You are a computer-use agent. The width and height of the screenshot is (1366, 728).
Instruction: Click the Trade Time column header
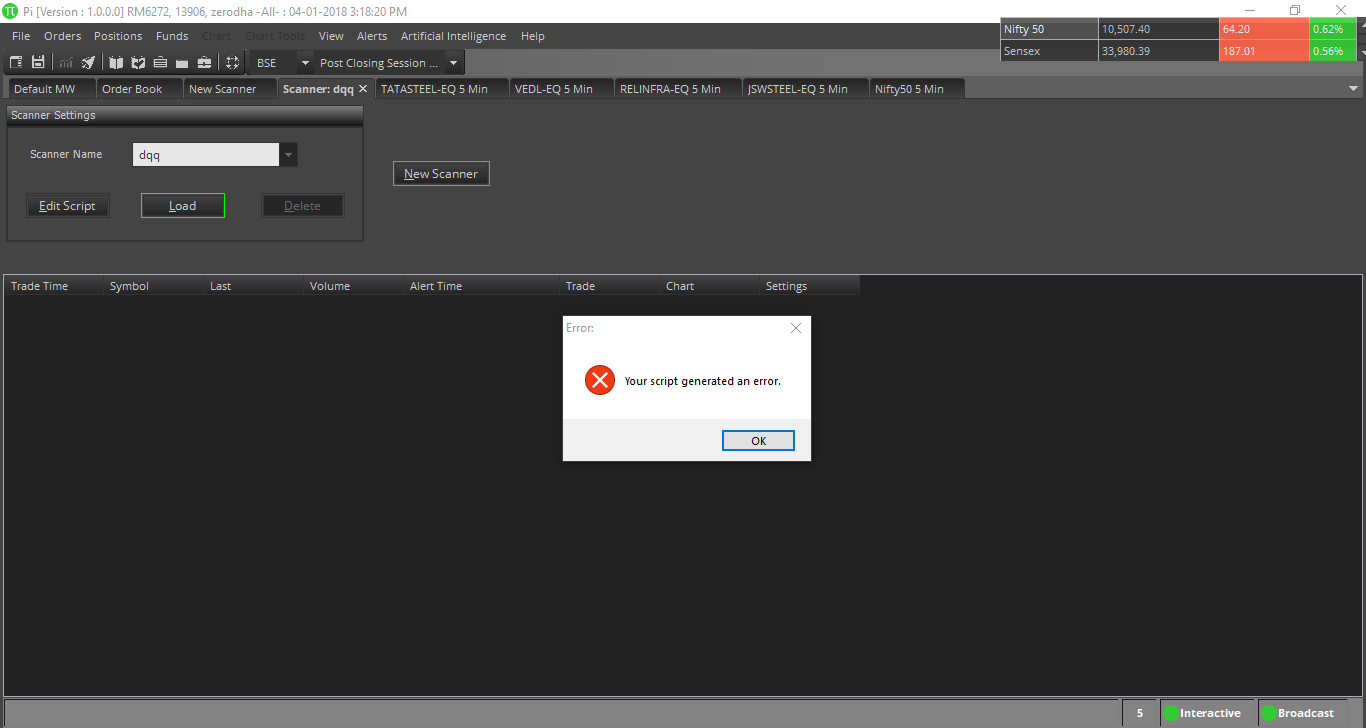(x=54, y=286)
